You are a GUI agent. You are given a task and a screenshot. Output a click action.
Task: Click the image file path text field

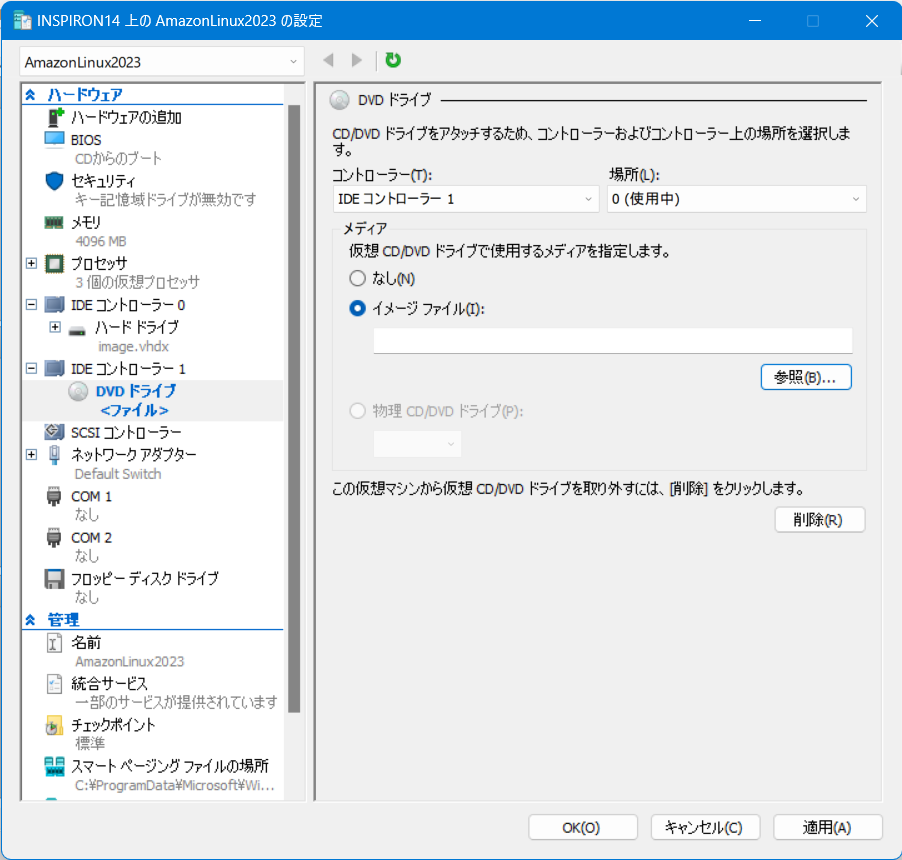pyautogui.click(x=612, y=341)
